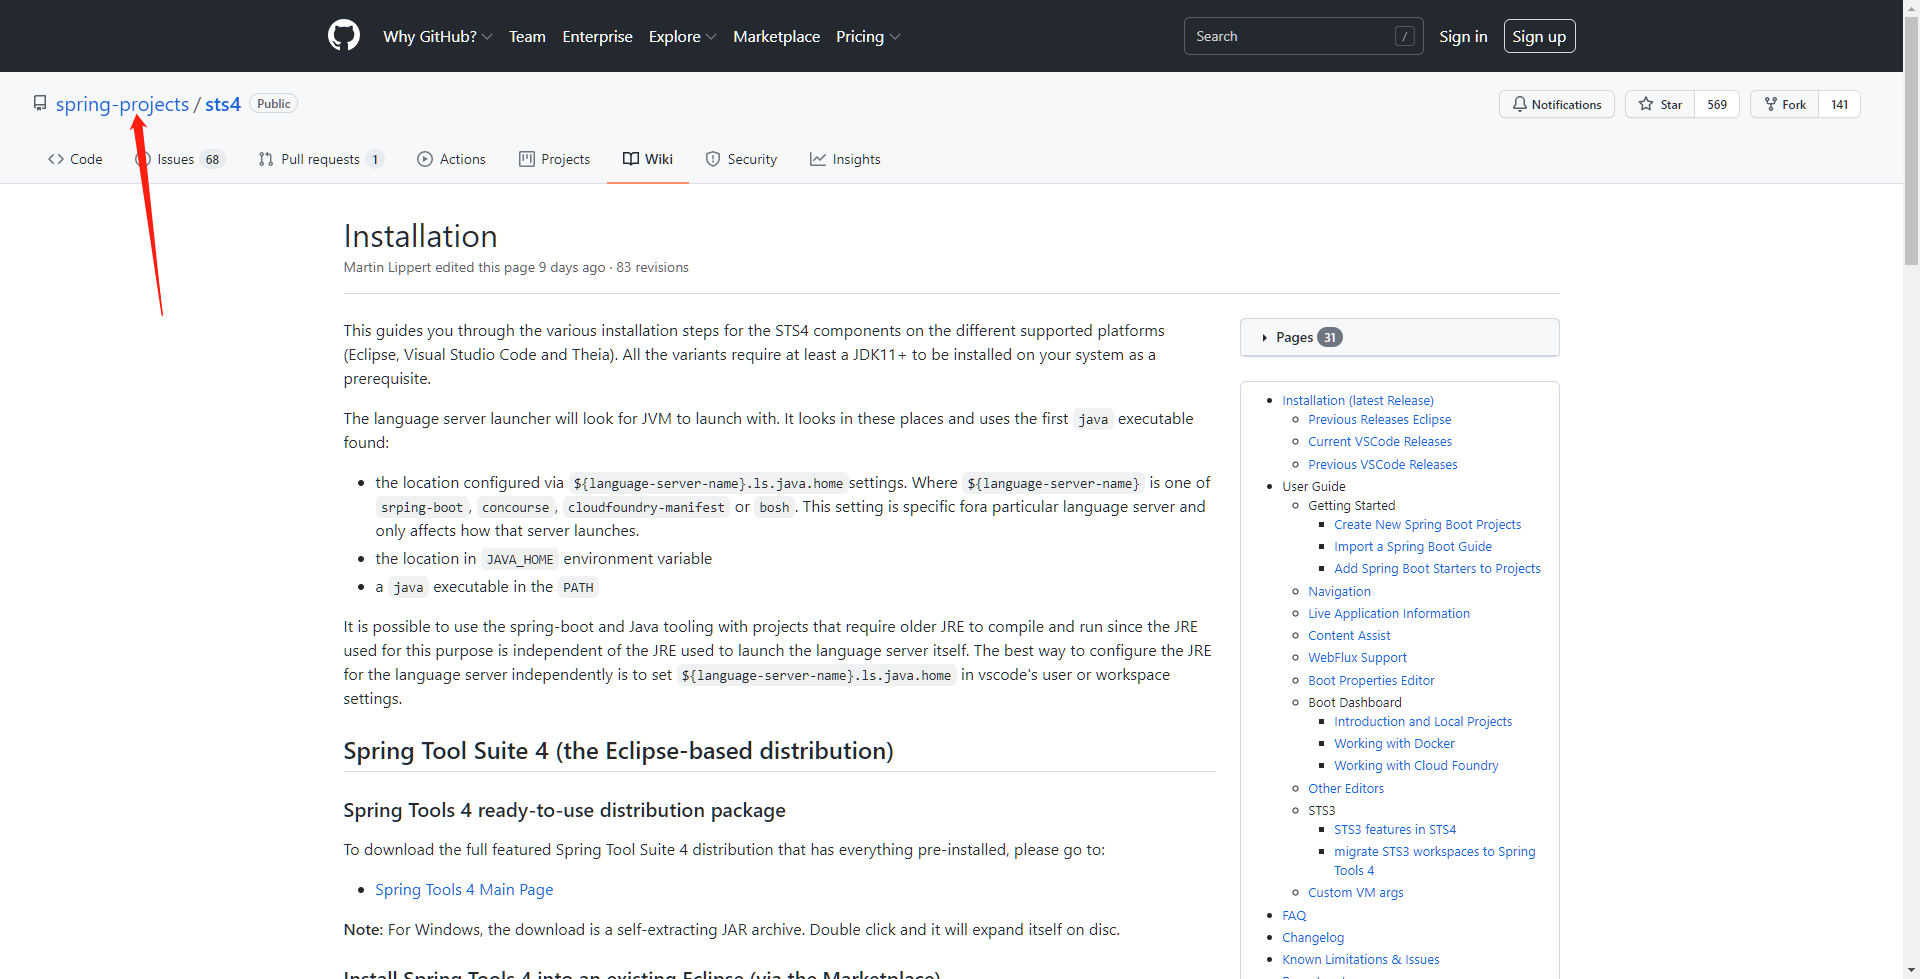Click the star icon on the Star button
Image resolution: width=1920 pixels, height=979 pixels.
1645,104
